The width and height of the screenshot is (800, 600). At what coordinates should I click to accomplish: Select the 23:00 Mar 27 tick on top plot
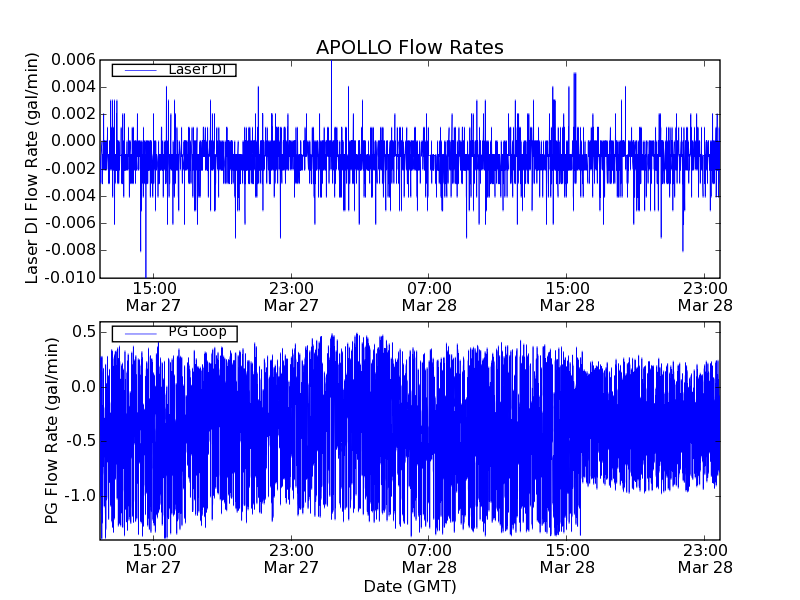point(291,296)
